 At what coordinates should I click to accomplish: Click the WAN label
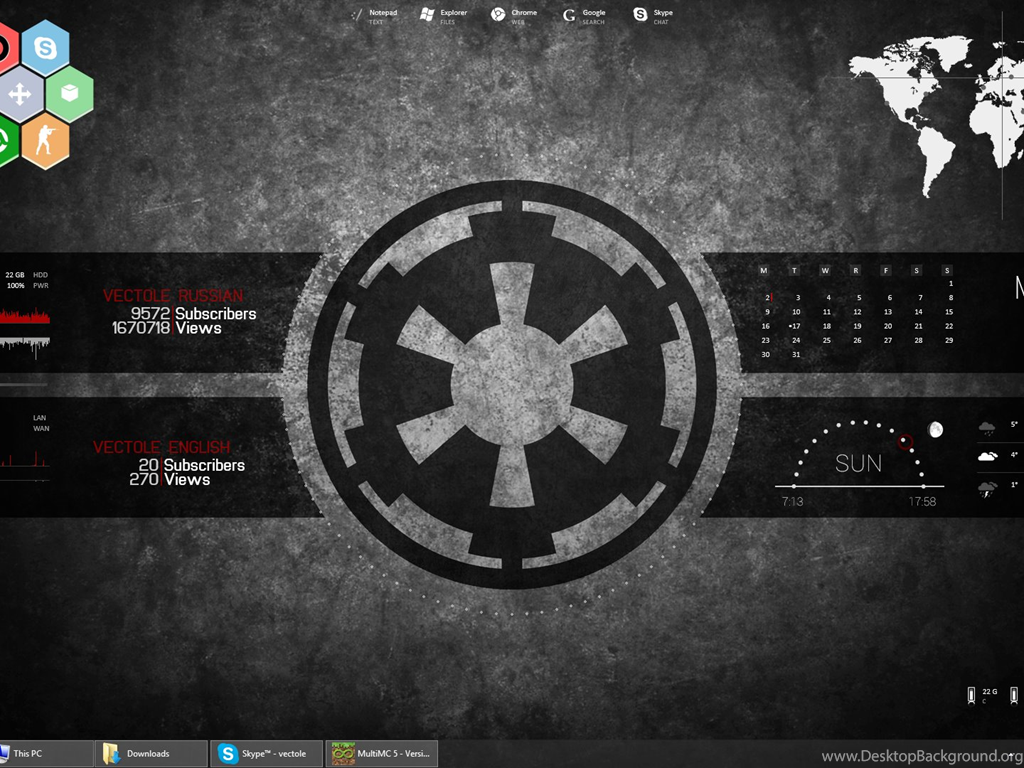[x=41, y=429]
